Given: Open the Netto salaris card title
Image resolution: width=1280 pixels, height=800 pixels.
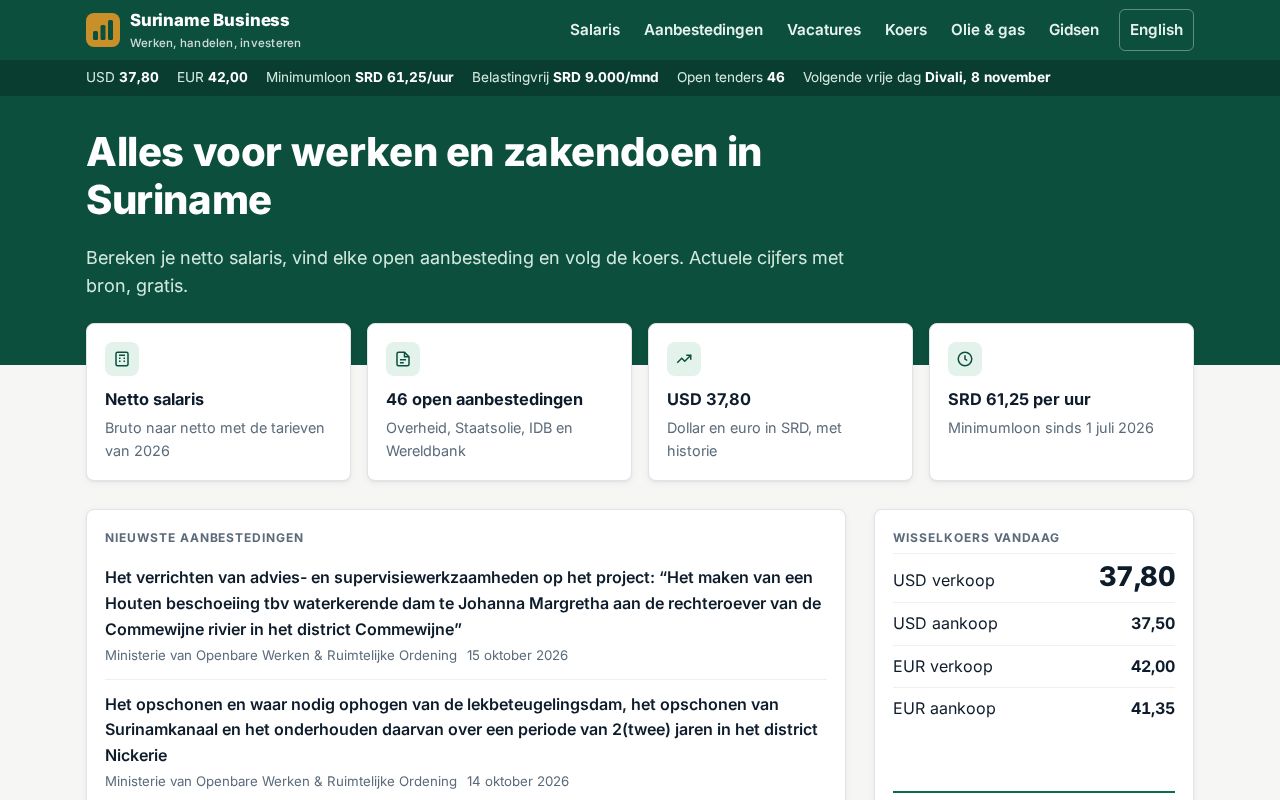Looking at the screenshot, I should click(154, 399).
